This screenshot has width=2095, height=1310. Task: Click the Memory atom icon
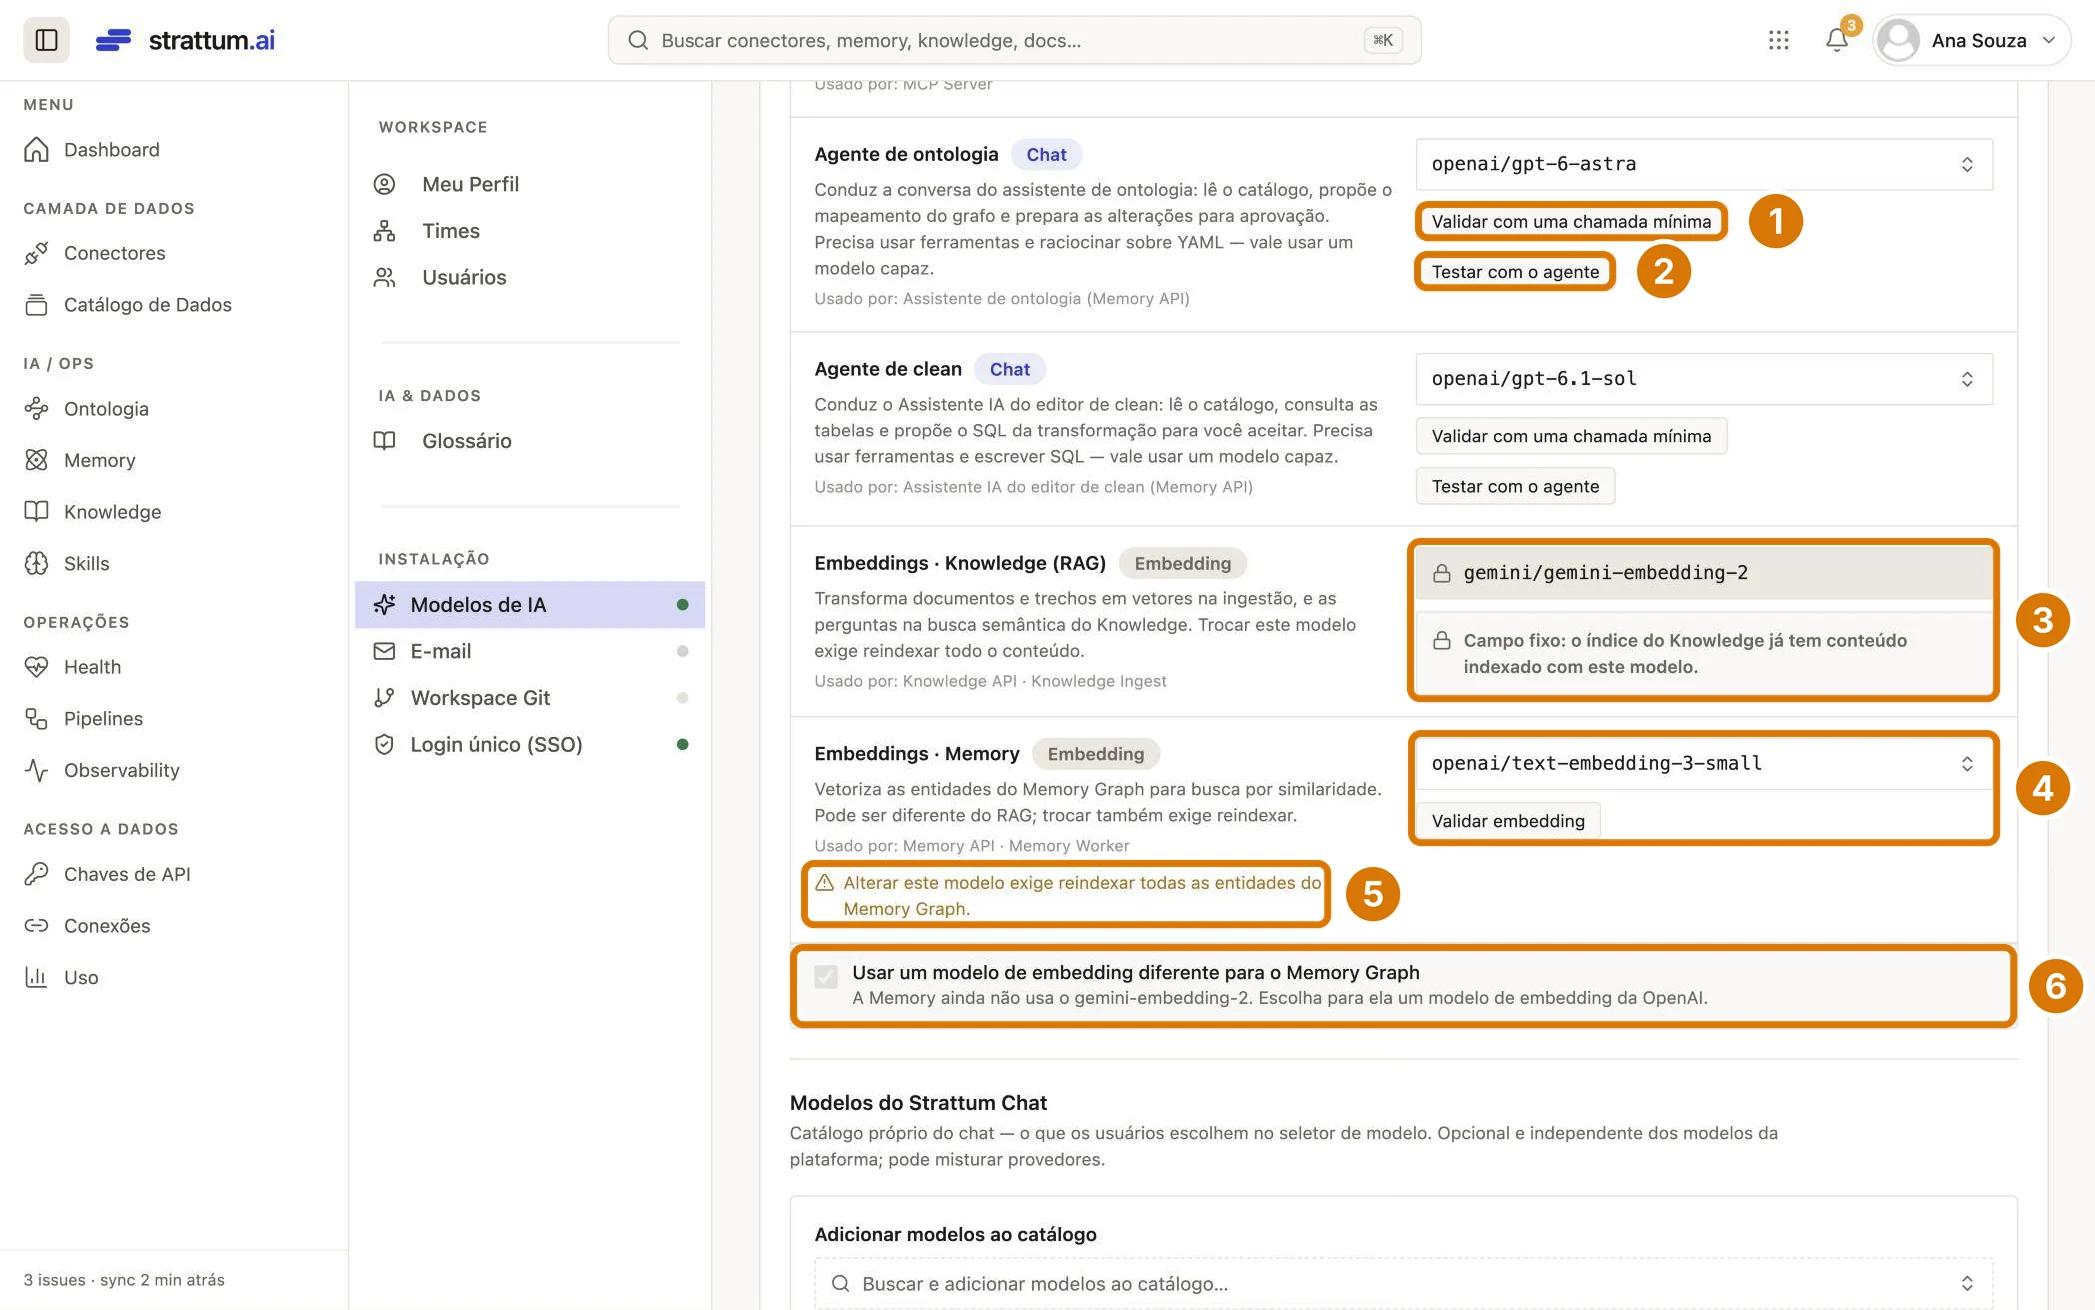37,460
